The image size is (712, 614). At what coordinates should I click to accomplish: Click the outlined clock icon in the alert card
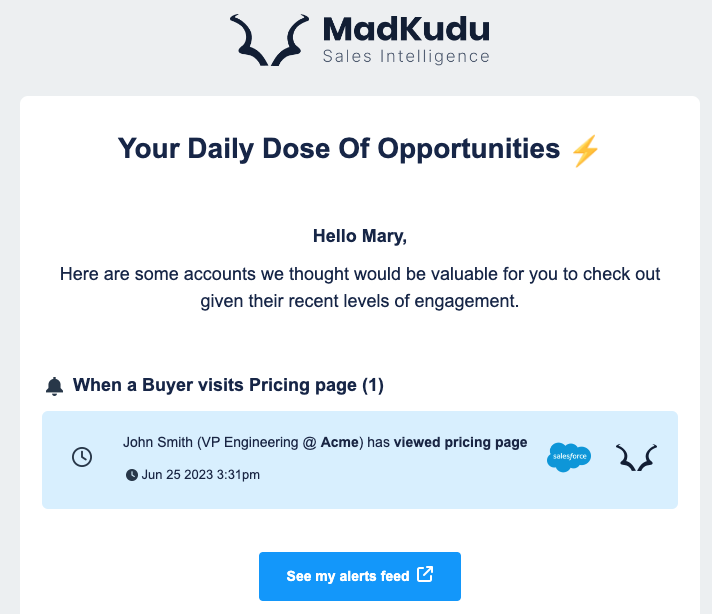(x=82, y=457)
